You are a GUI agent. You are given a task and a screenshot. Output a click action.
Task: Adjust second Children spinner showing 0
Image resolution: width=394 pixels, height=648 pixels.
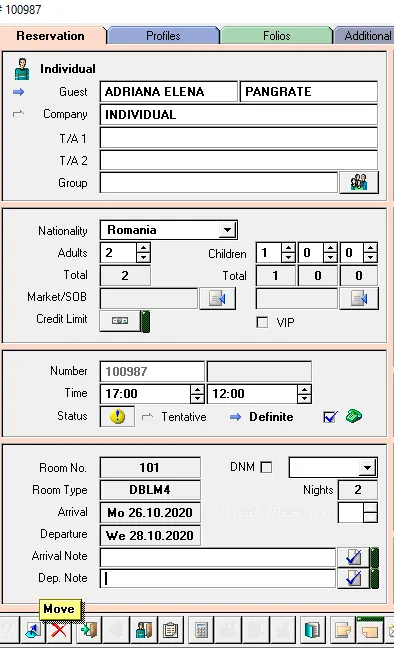330,253
